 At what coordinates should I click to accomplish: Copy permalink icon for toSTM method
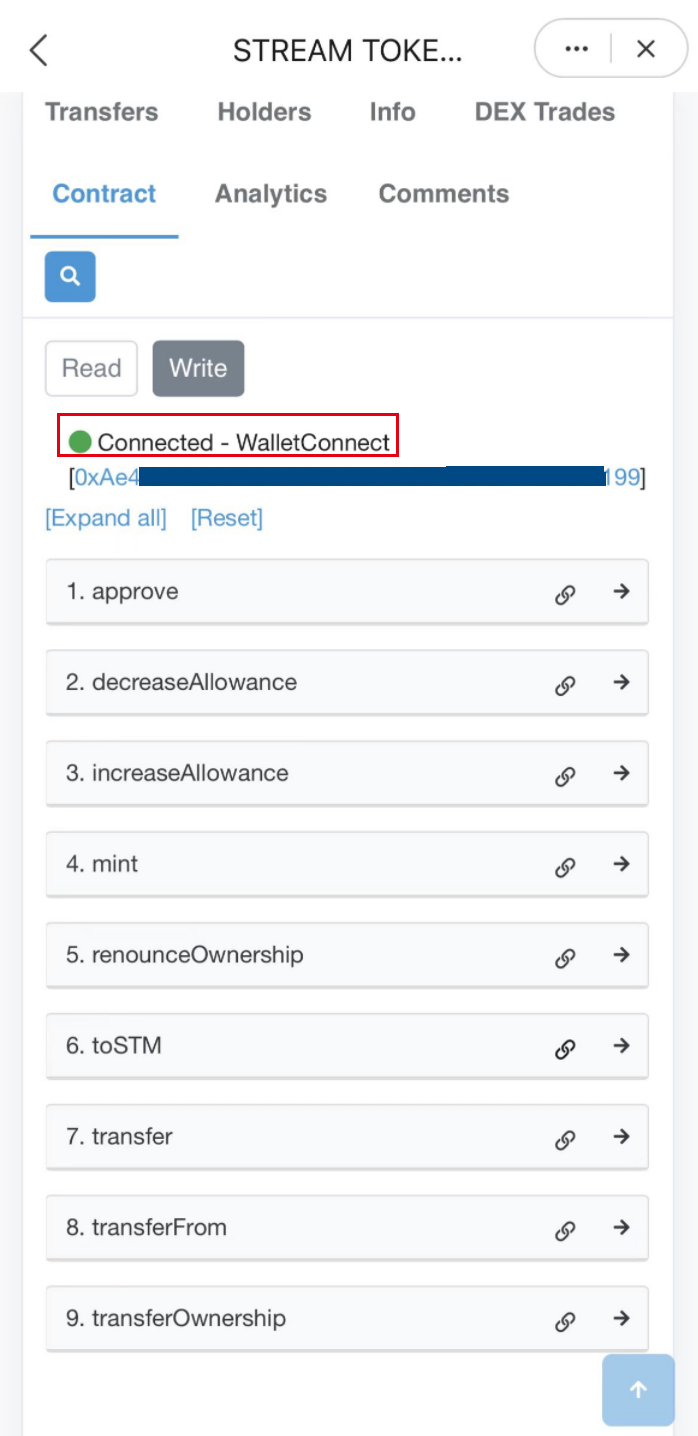[565, 1049]
